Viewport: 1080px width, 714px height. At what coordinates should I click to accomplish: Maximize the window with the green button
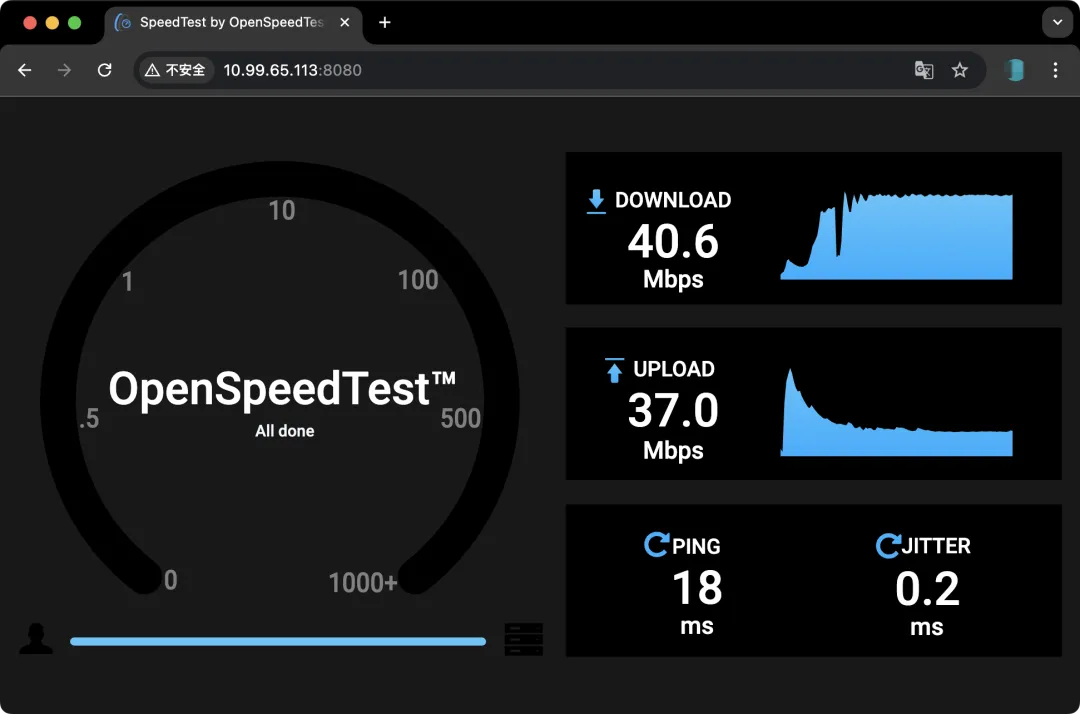pos(74,23)
